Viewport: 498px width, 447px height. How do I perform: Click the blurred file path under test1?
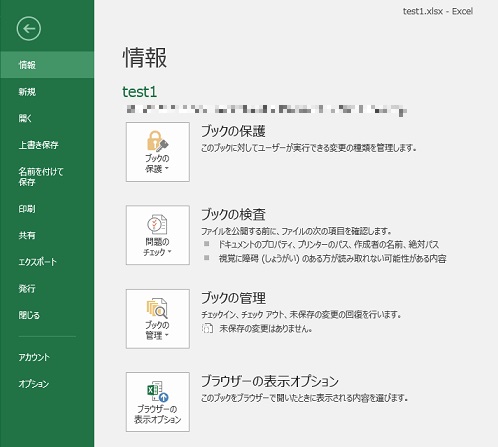point(267,110)
